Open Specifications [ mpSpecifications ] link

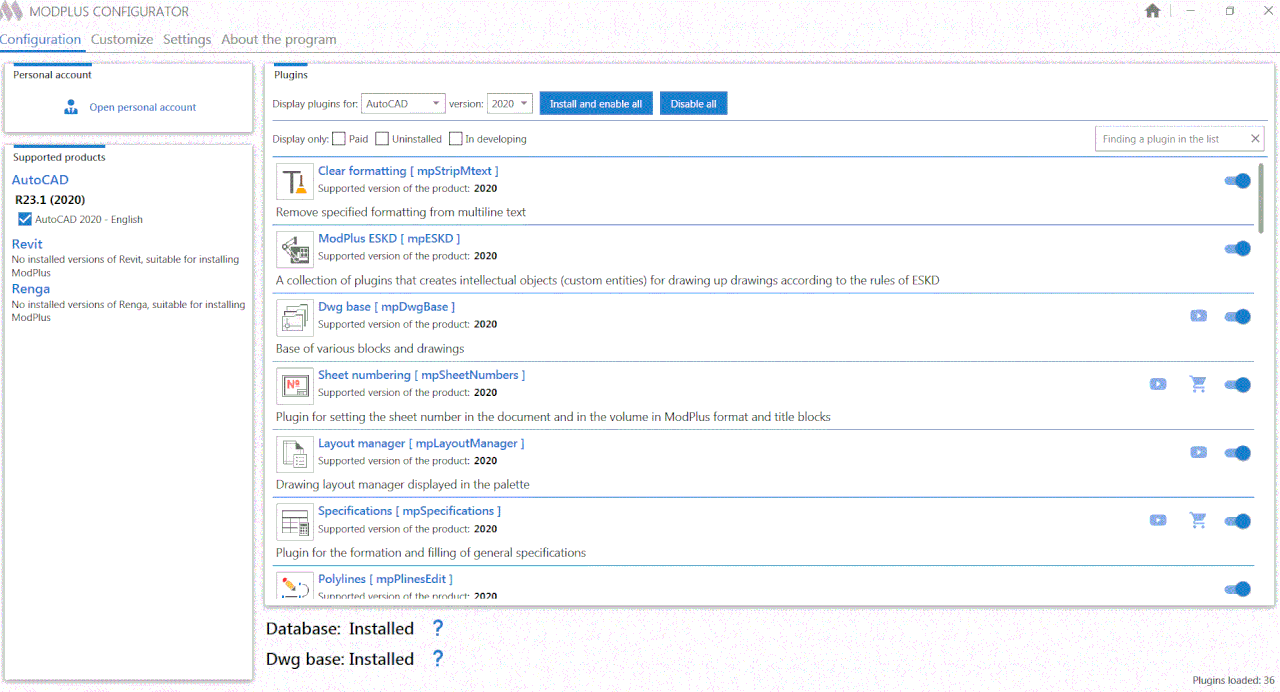[x=409, y=511]
